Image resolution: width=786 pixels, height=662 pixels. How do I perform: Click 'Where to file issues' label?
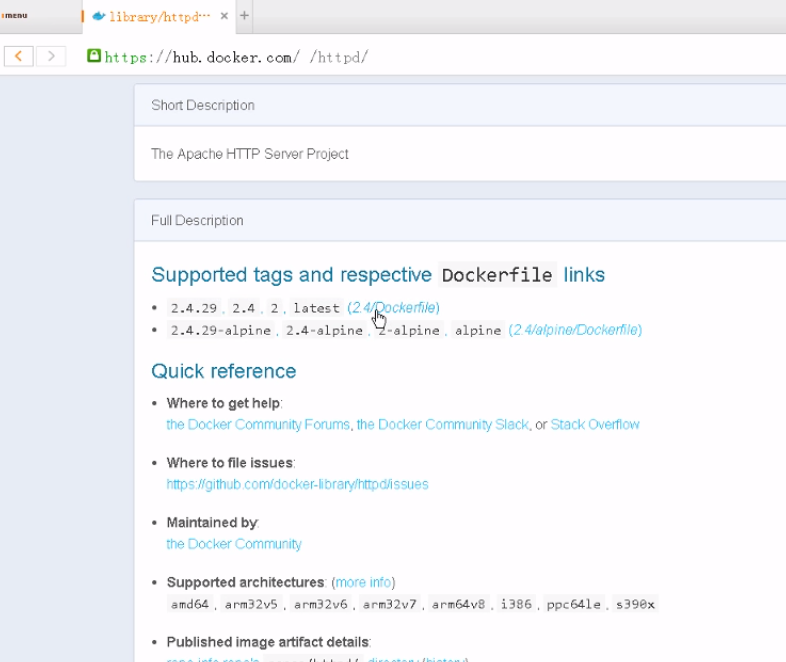230,463
